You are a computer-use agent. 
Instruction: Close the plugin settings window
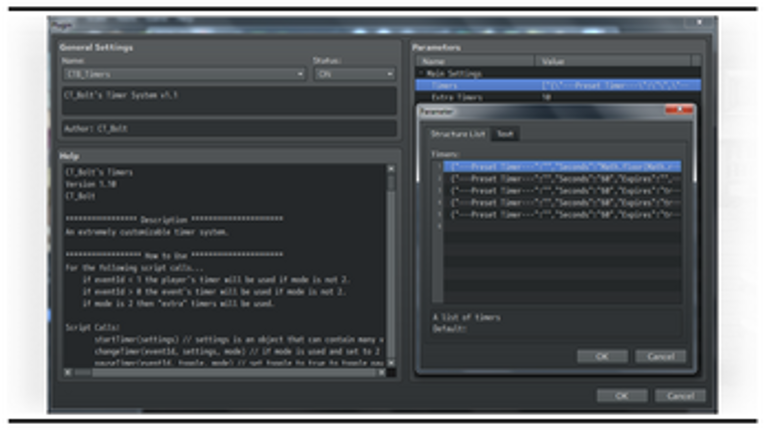699,22
